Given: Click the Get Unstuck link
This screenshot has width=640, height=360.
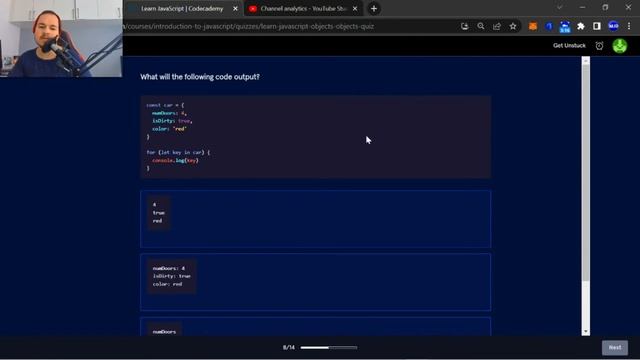Looking at the screenshot, I should coord(569,46).
